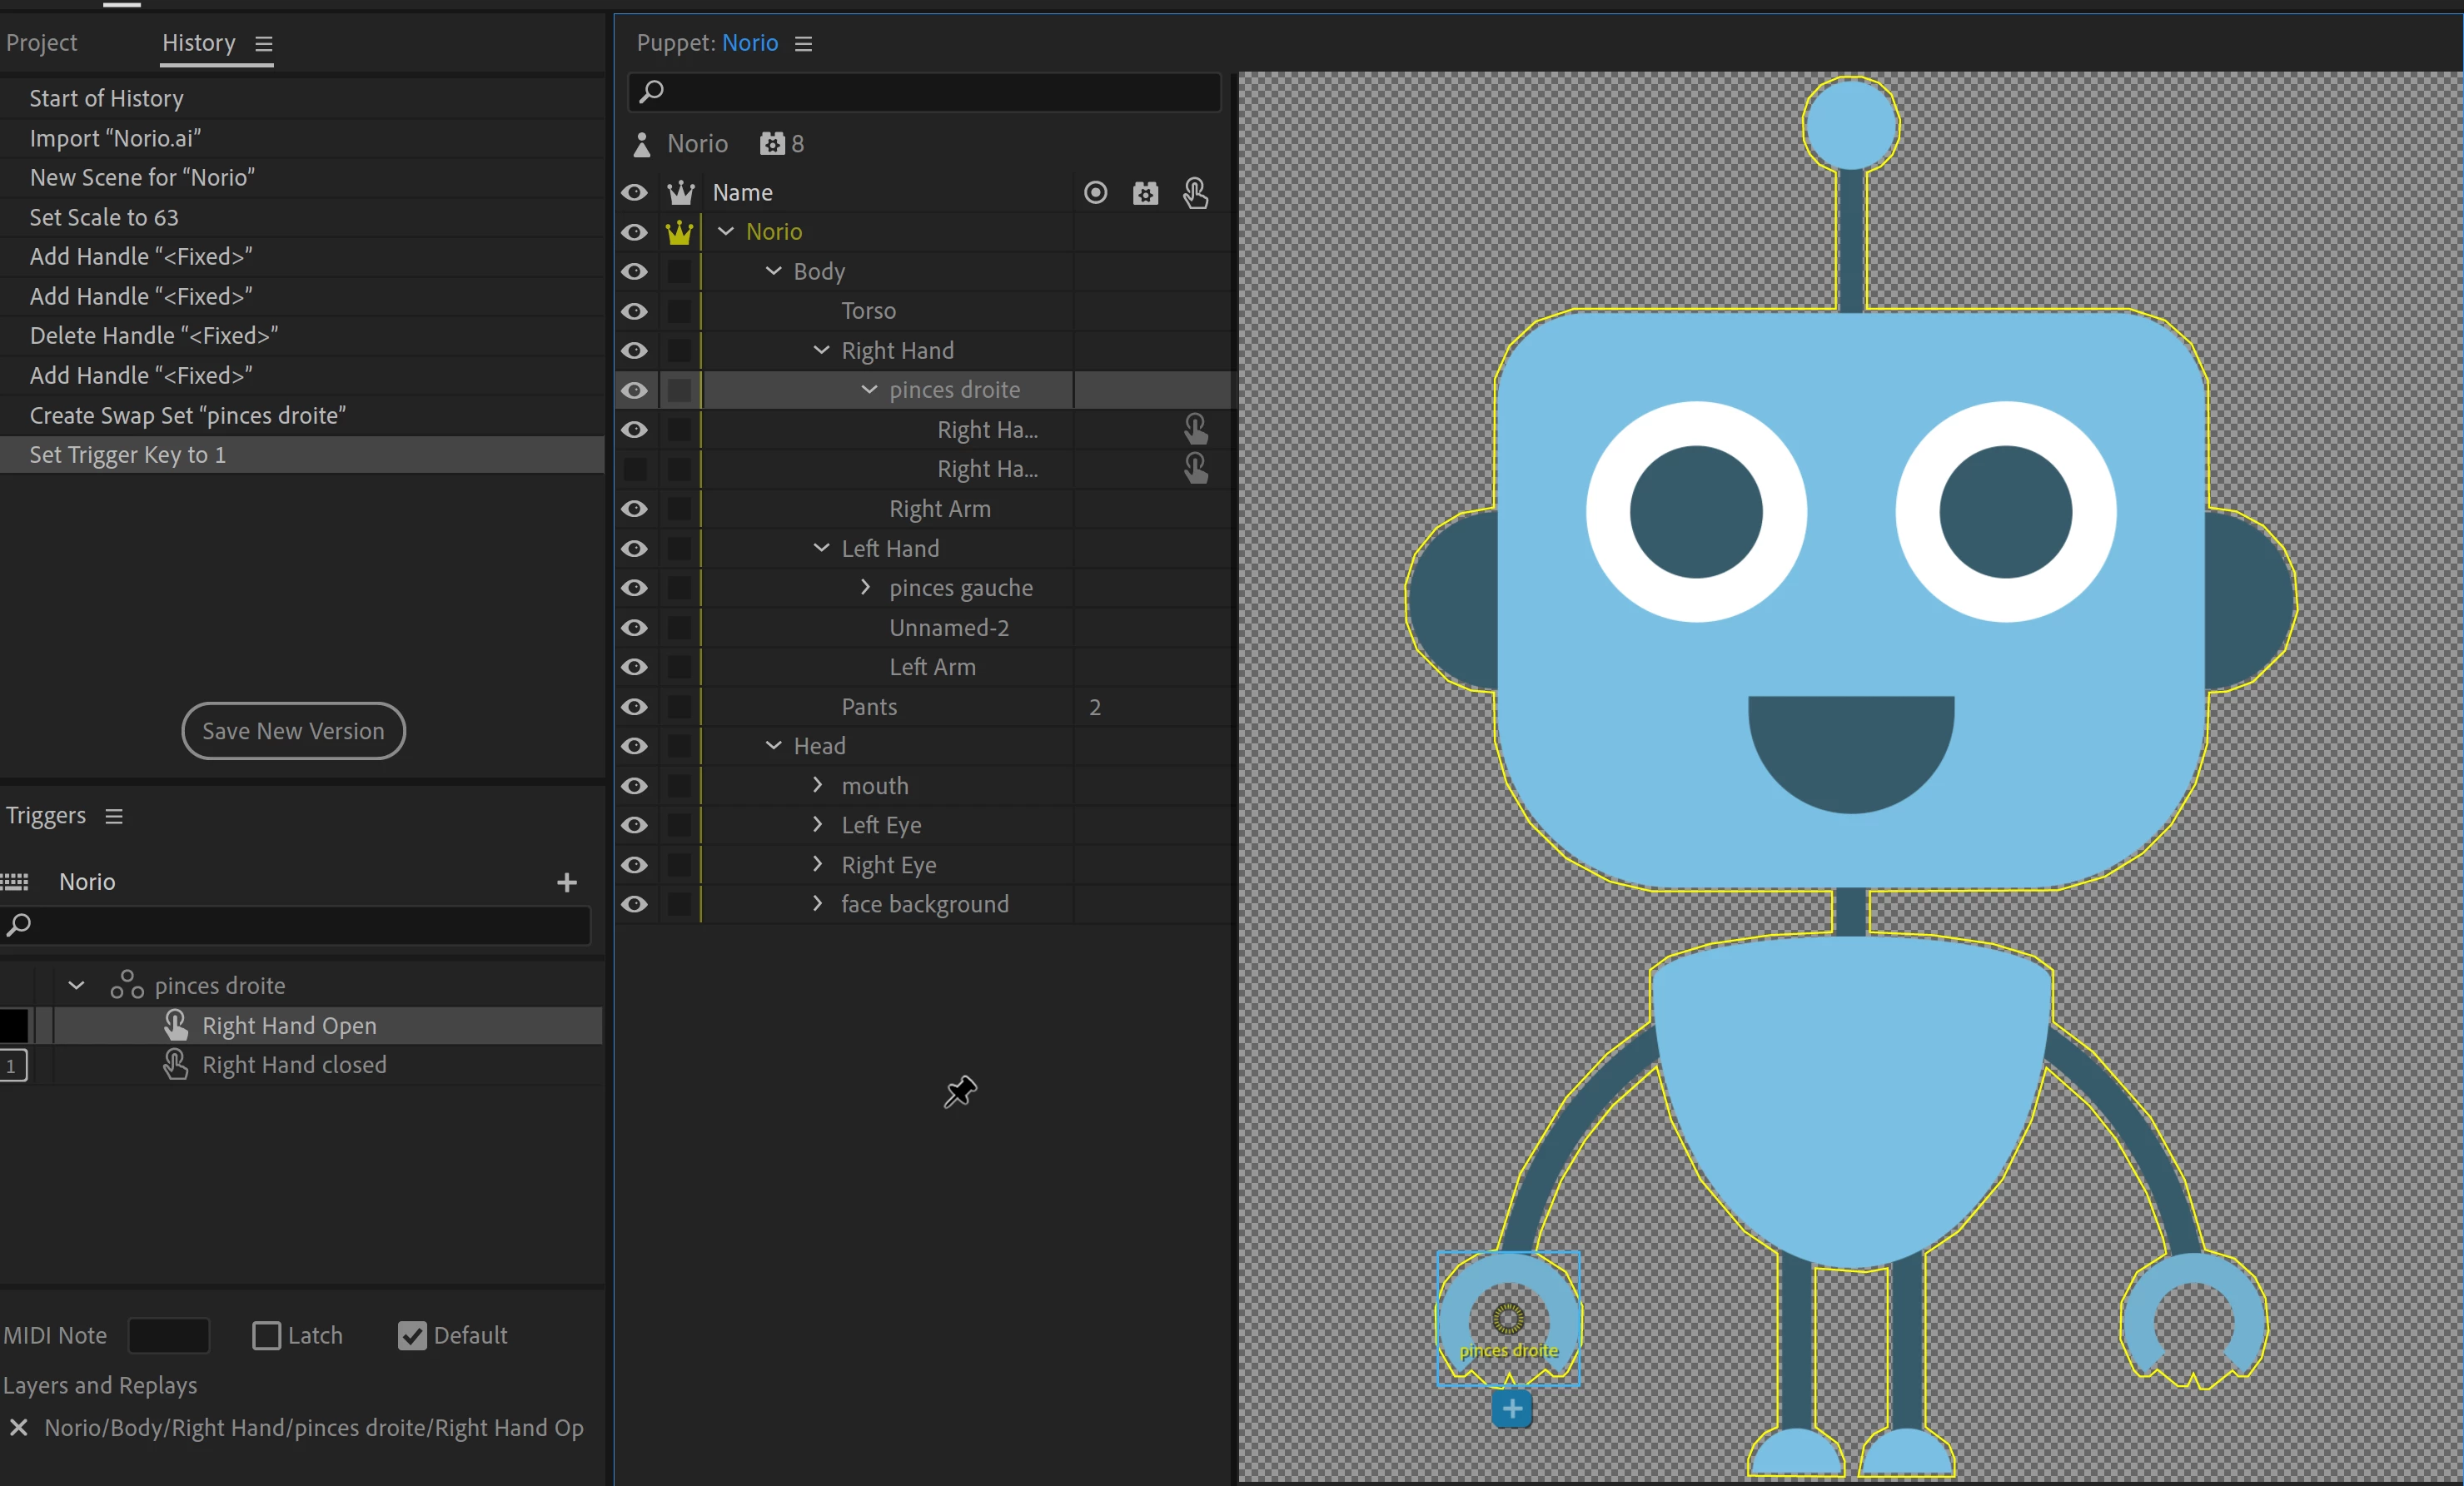Open the Puppet panel menu icon
Viewport: 2464px width, 1486px height.
[x=803, y=44]
